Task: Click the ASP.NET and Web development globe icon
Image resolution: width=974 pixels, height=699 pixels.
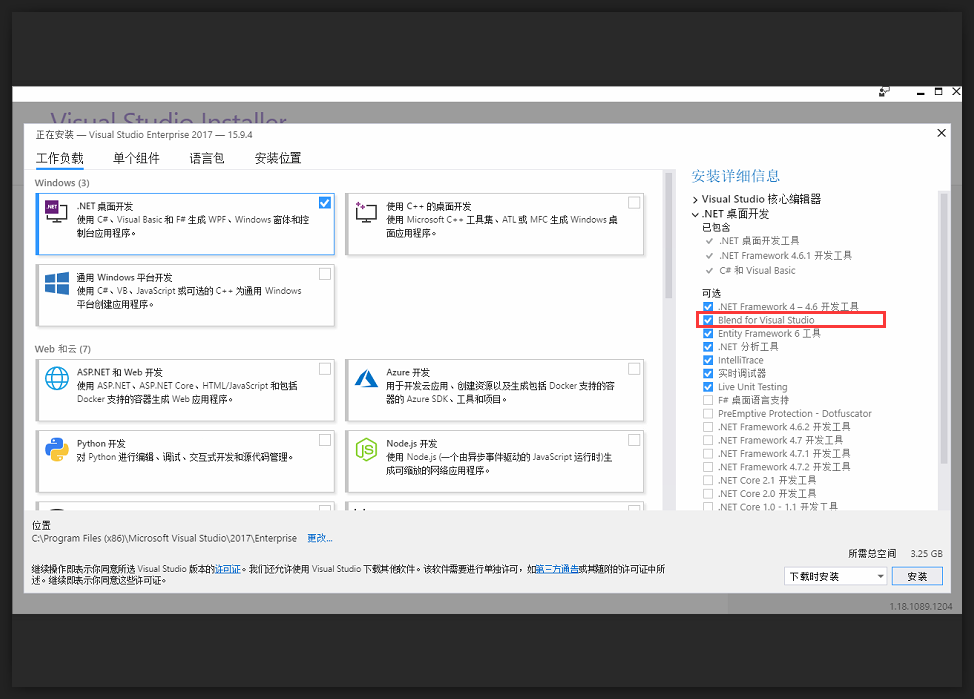Action: coord(56,381)
